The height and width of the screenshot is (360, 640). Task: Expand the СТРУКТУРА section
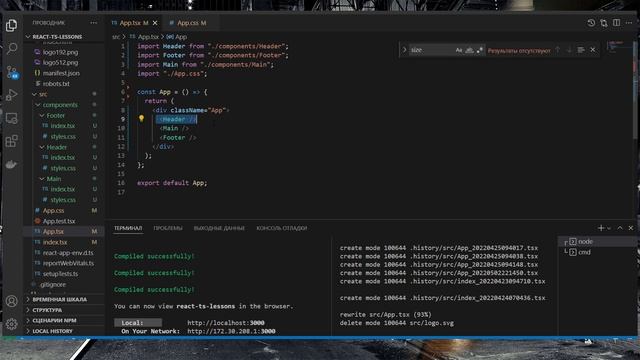click(x=64, y=310)
